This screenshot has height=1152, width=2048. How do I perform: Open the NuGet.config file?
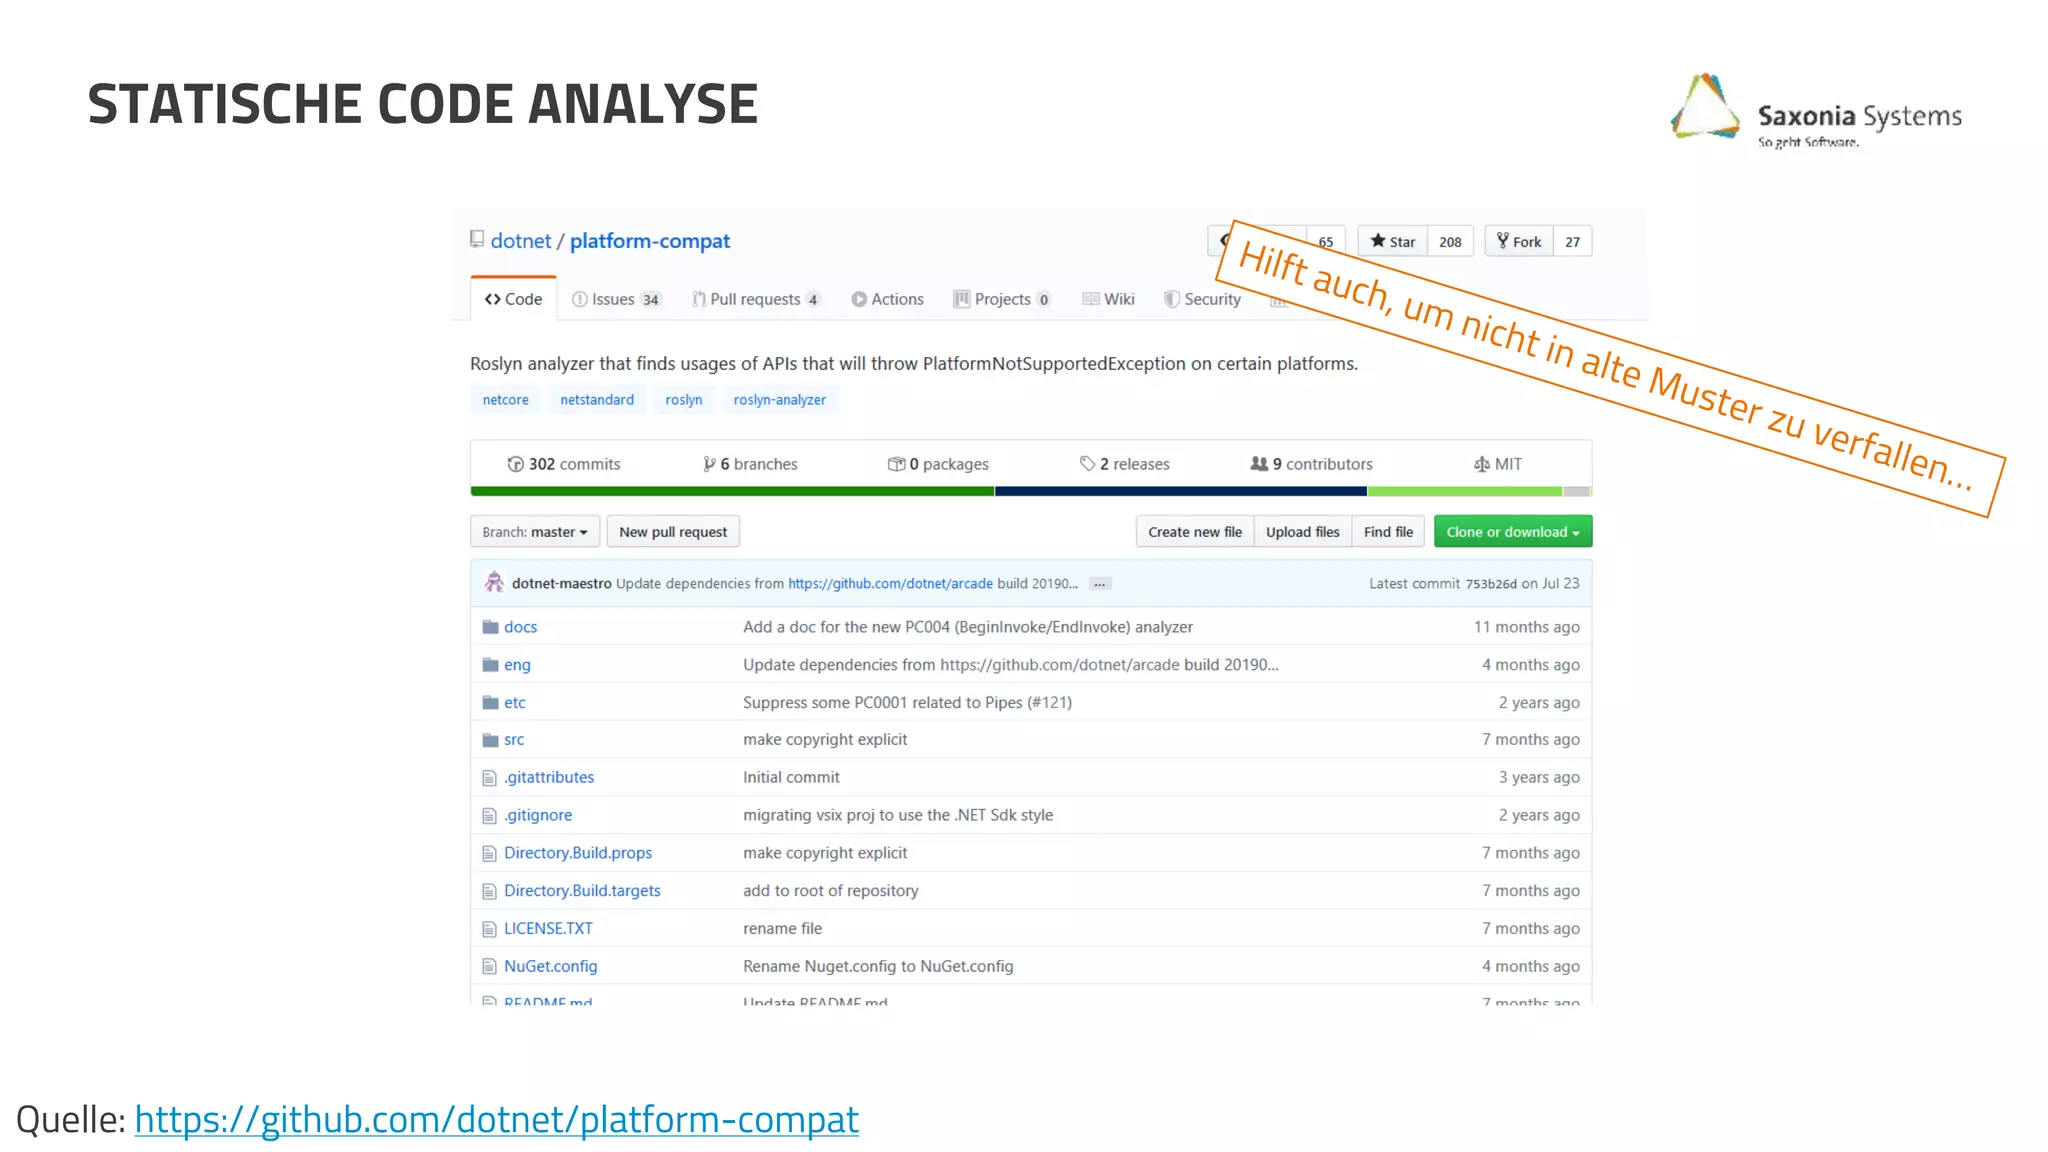(550, 967)
